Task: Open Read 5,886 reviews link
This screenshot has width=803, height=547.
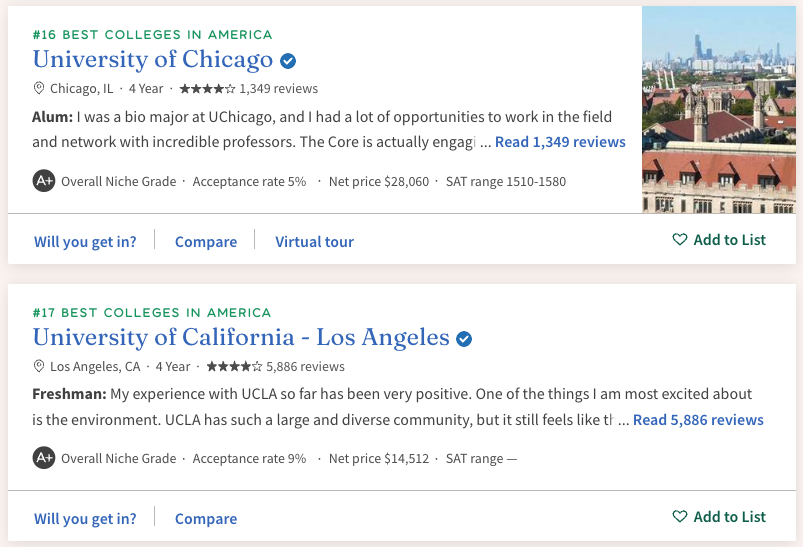Action: tap(698, 420)
